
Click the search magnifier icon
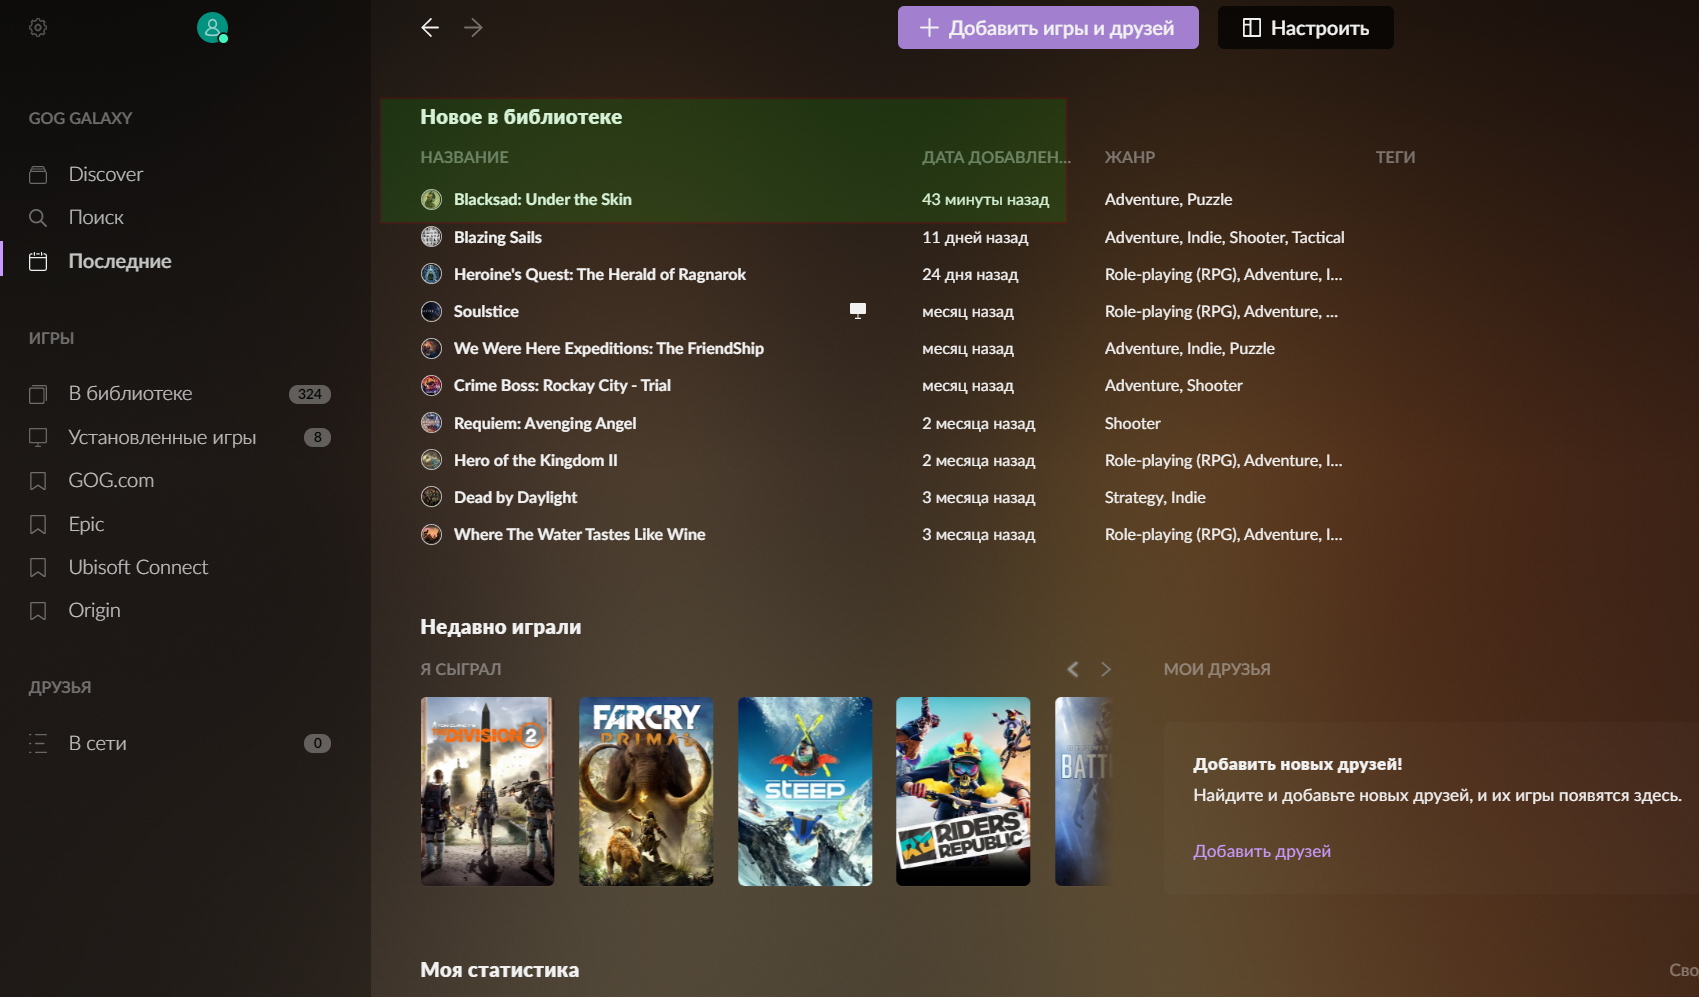point(38,218)
